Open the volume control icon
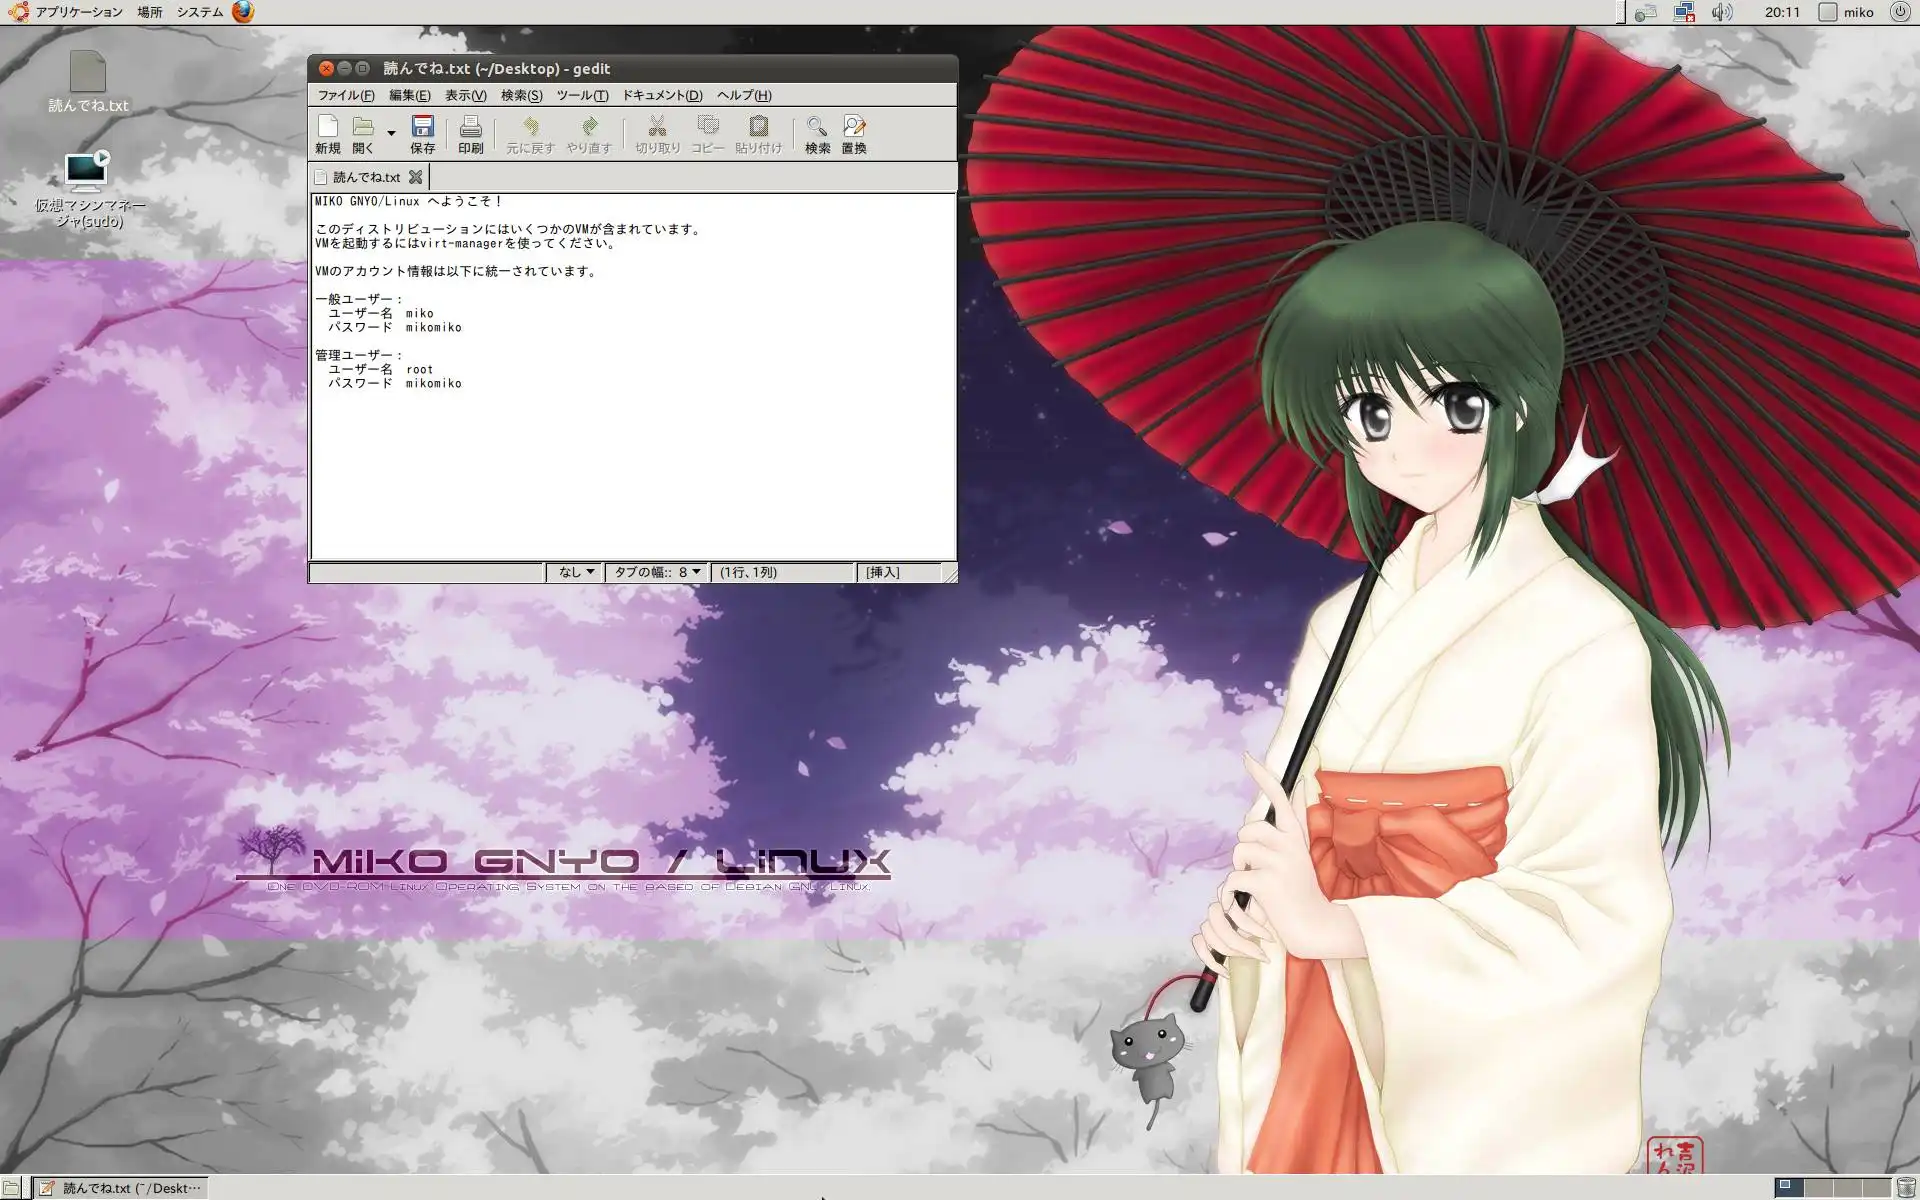Screen dimensions: 1920x1200 (x=1721, y=12)
